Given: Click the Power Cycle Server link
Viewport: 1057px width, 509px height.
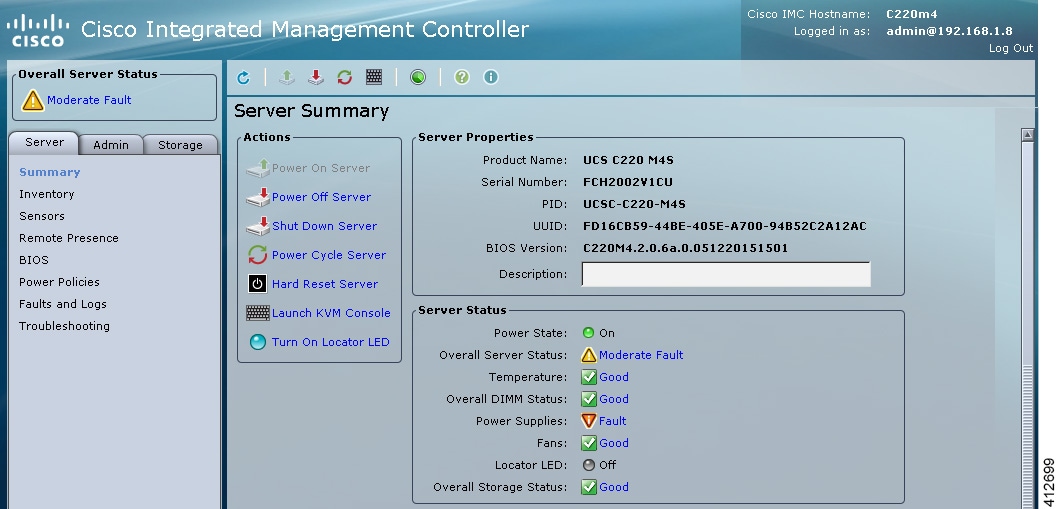Looking at the screenshot, I should (329, 255).
